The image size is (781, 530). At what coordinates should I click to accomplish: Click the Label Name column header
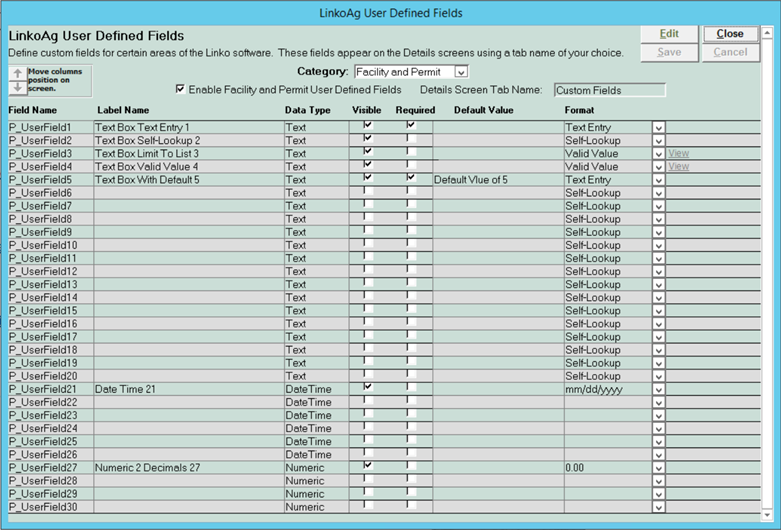(123, 110)
